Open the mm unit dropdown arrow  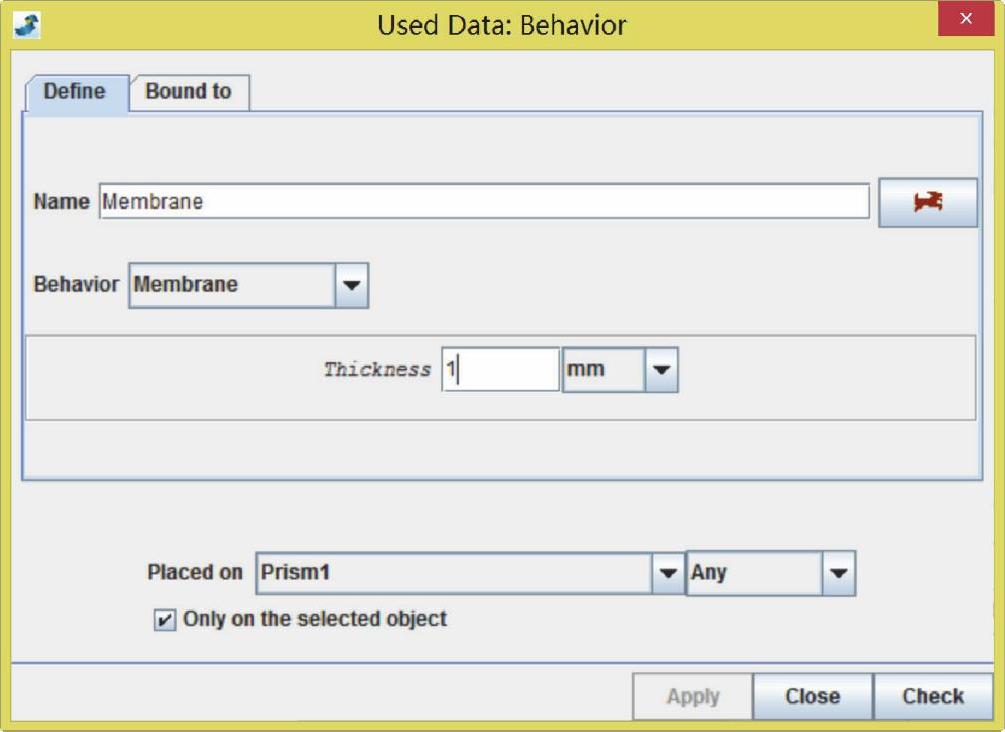point(661,370)
